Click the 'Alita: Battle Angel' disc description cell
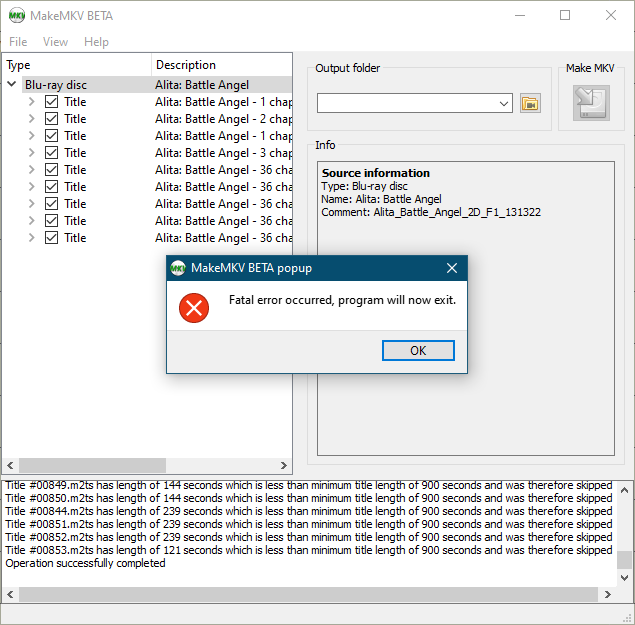This screenshot has width=635, height=625. click(x=202, y=85)
